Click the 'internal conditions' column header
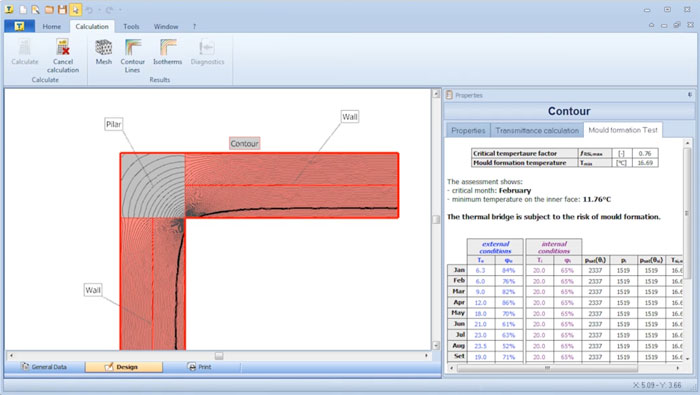The width and height of the screenshot is (700, 395). tap(554, 247)
